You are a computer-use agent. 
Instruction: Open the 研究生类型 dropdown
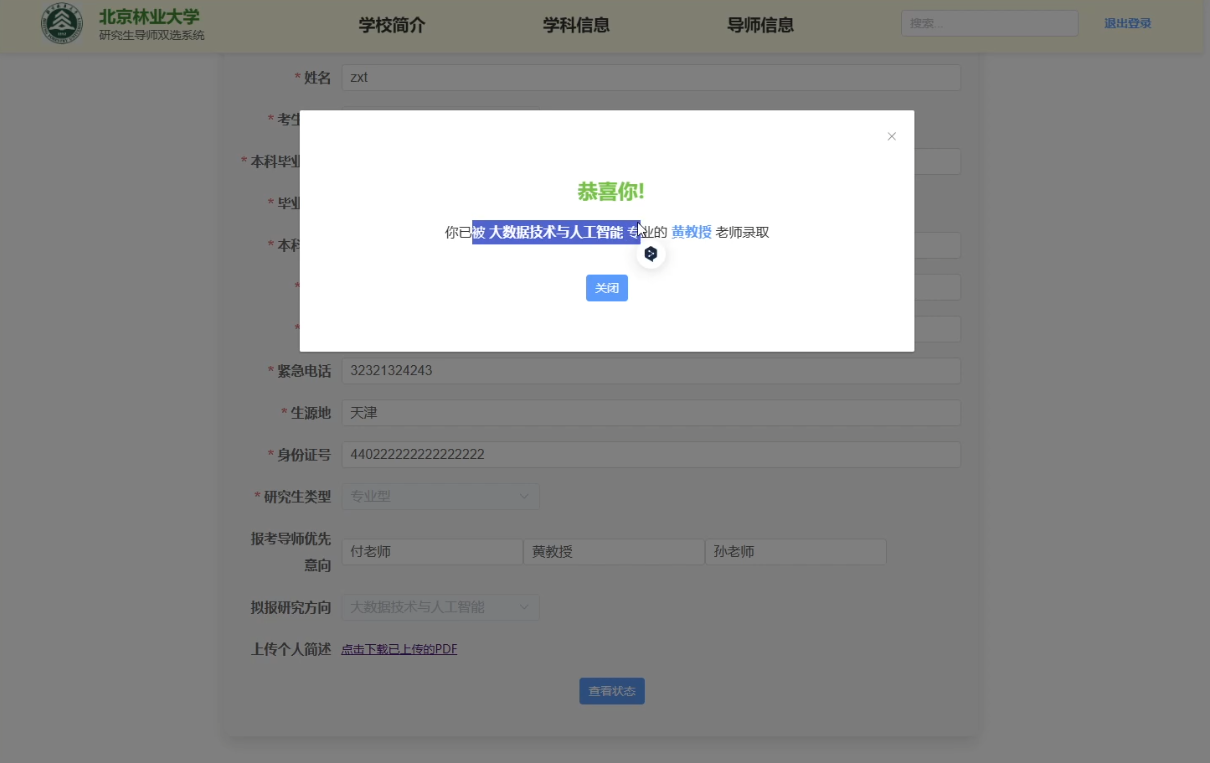tap(440, 495)
